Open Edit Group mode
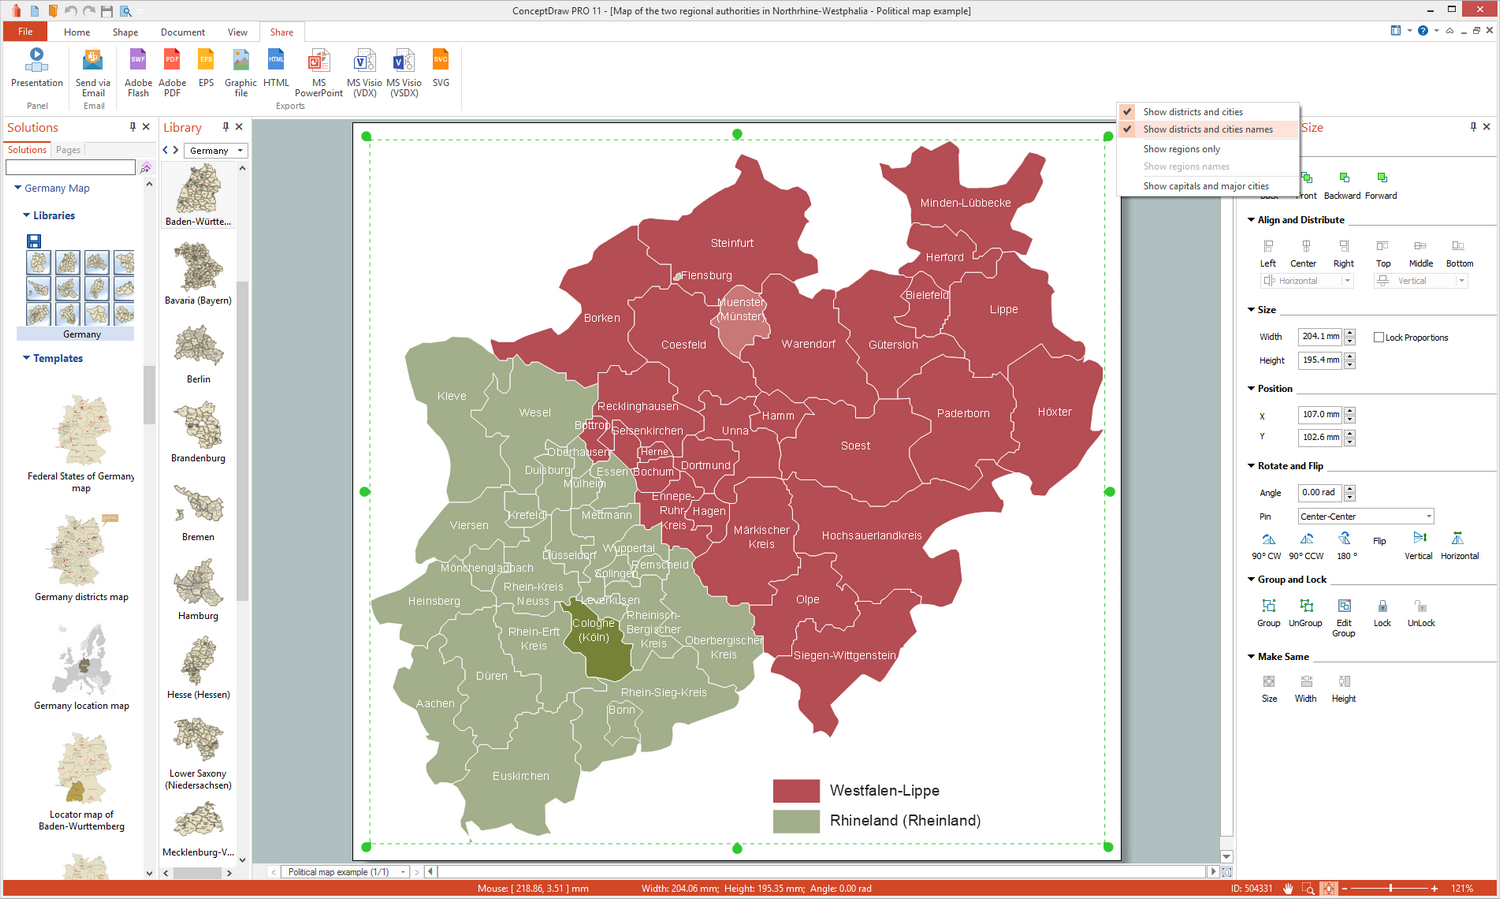 pos(1344,618)
